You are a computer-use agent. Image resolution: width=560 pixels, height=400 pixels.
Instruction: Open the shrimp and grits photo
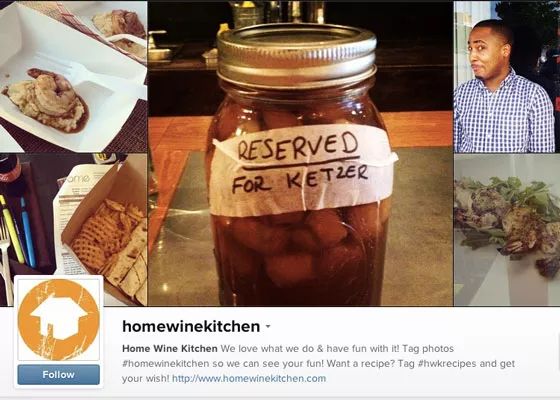coord(73,77)
